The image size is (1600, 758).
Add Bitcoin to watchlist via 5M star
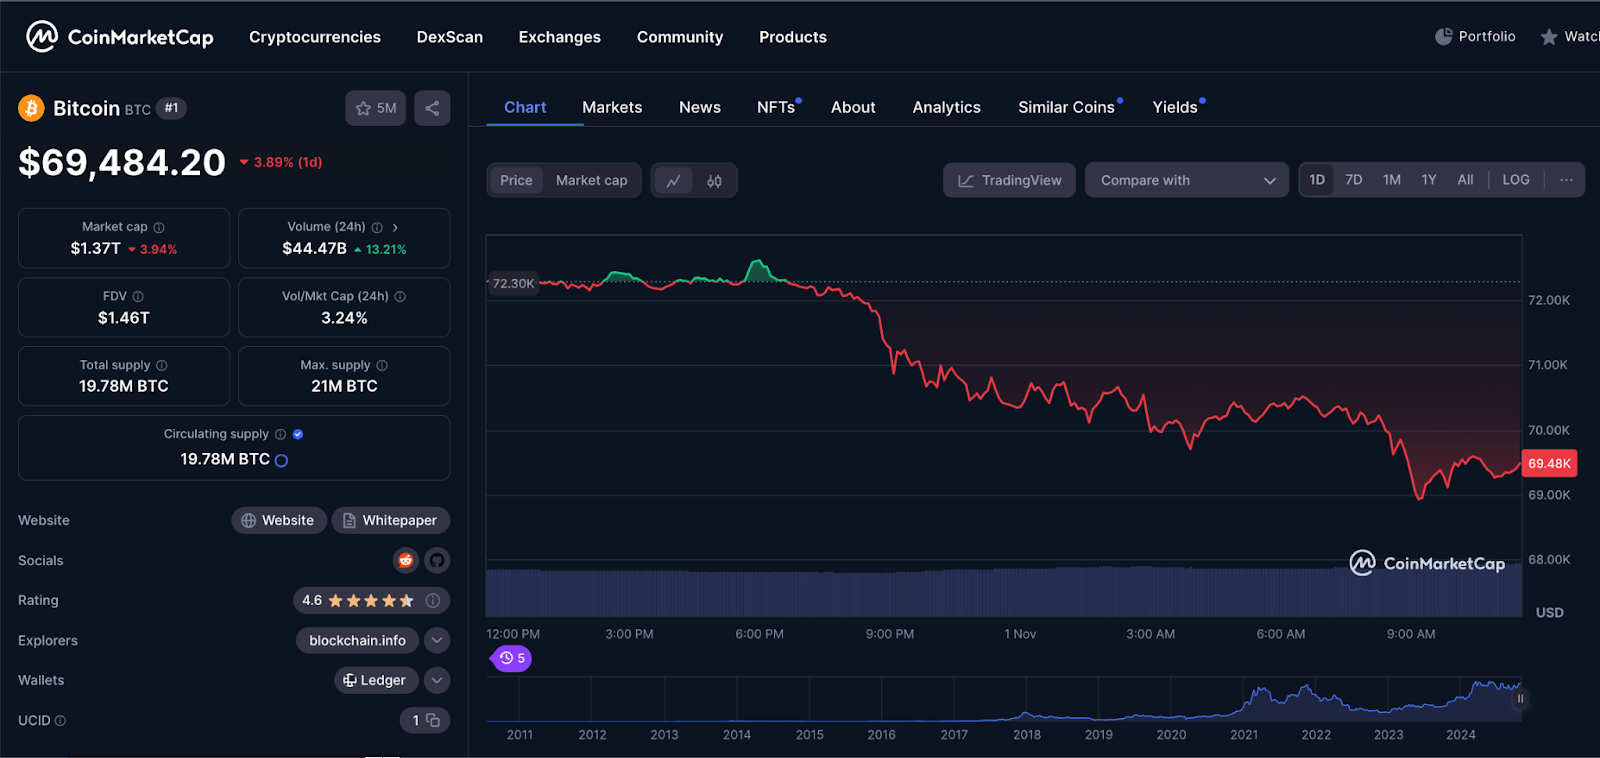pyautogui.click(x=376, y=108)
